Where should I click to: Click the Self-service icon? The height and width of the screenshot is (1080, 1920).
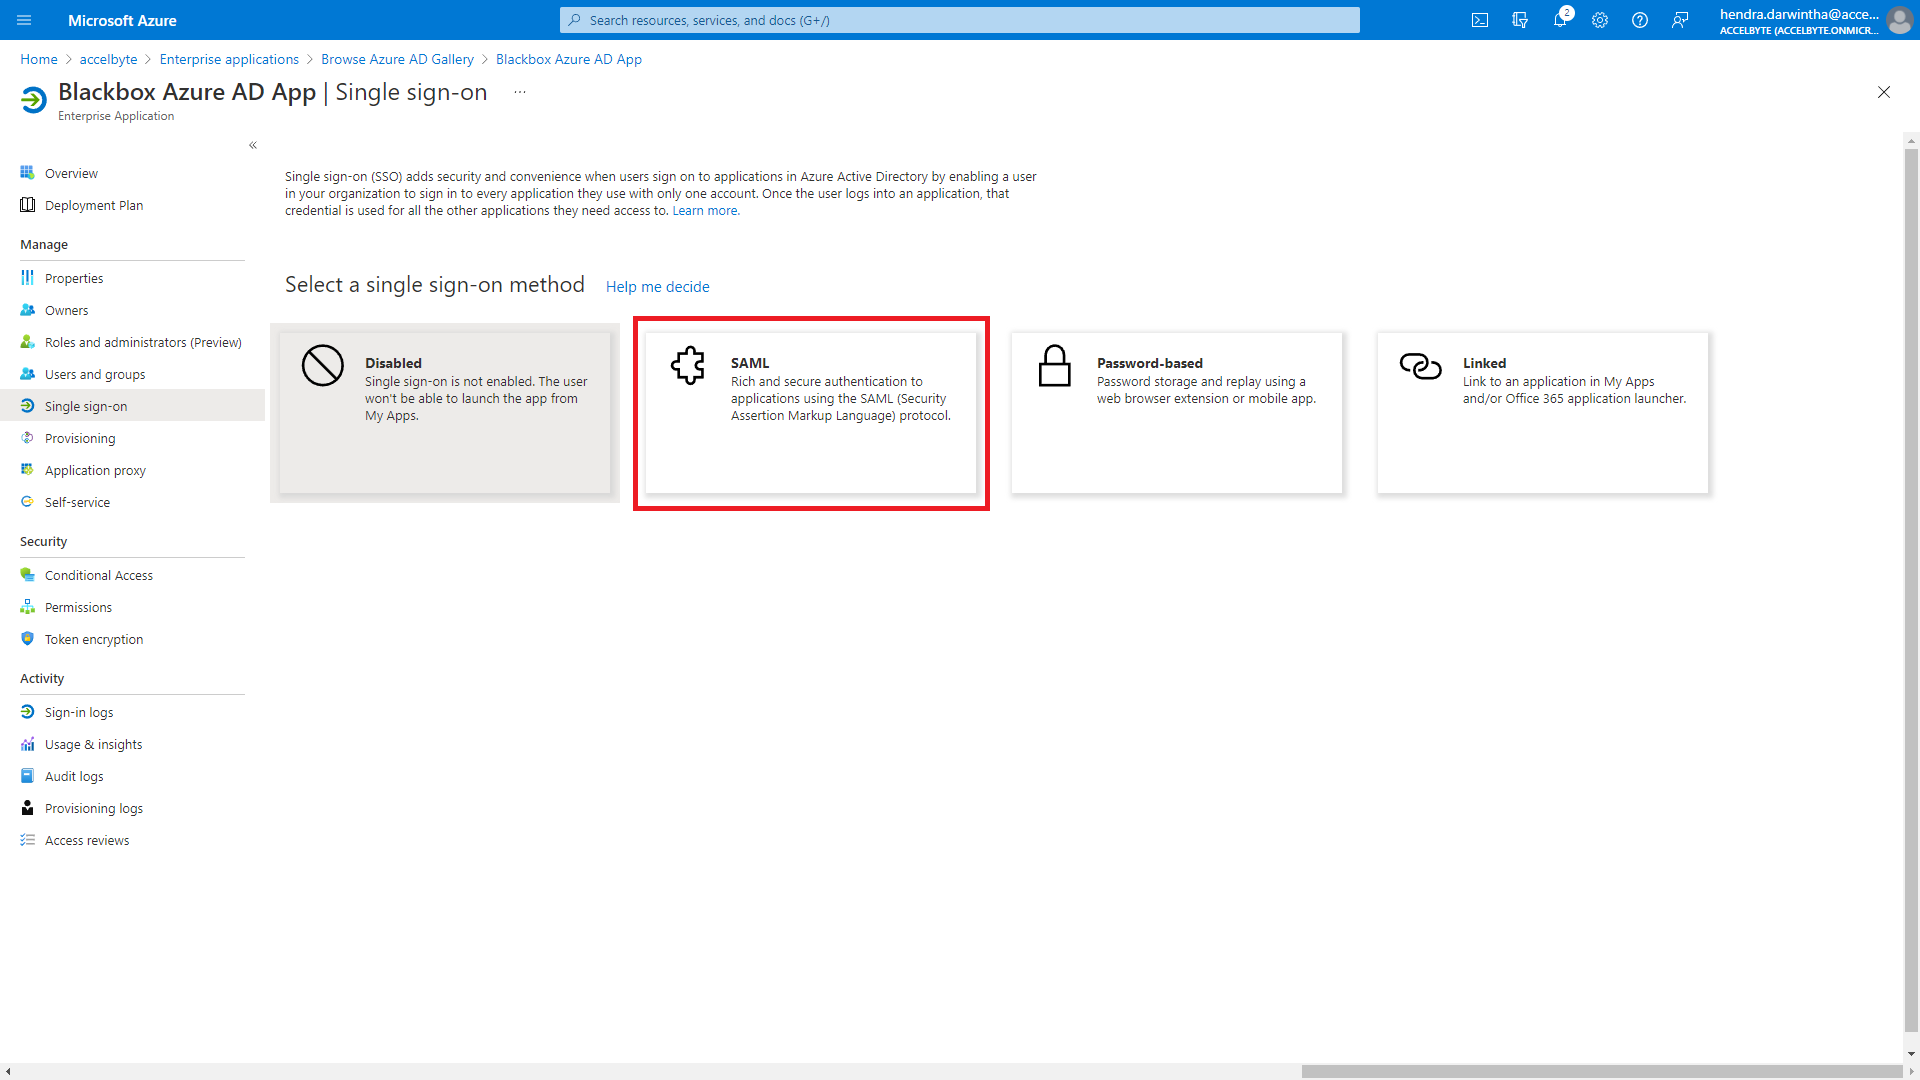[28, 502]
